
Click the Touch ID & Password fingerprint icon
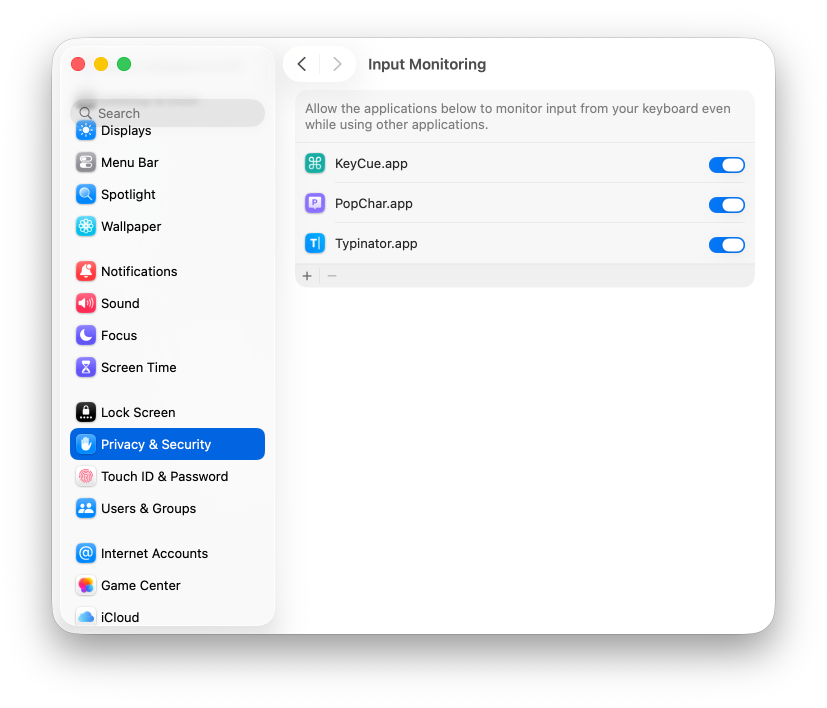click(86, 476)
